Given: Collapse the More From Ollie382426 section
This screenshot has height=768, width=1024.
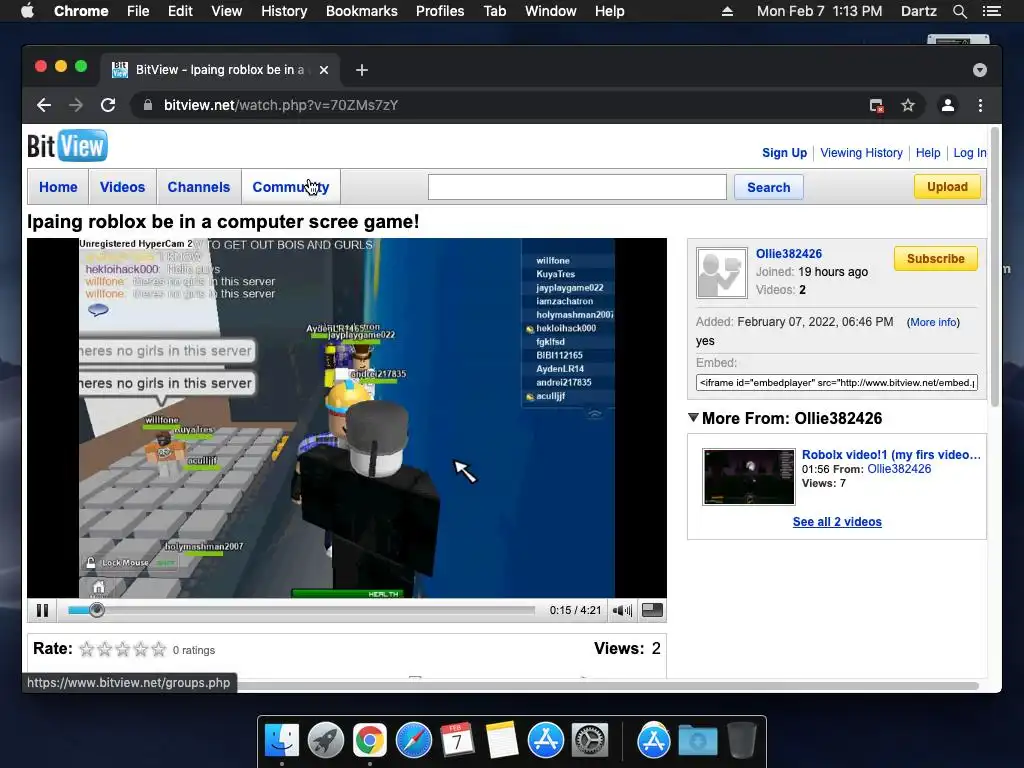Looking at the screenshot, I should tap(694, 418).
